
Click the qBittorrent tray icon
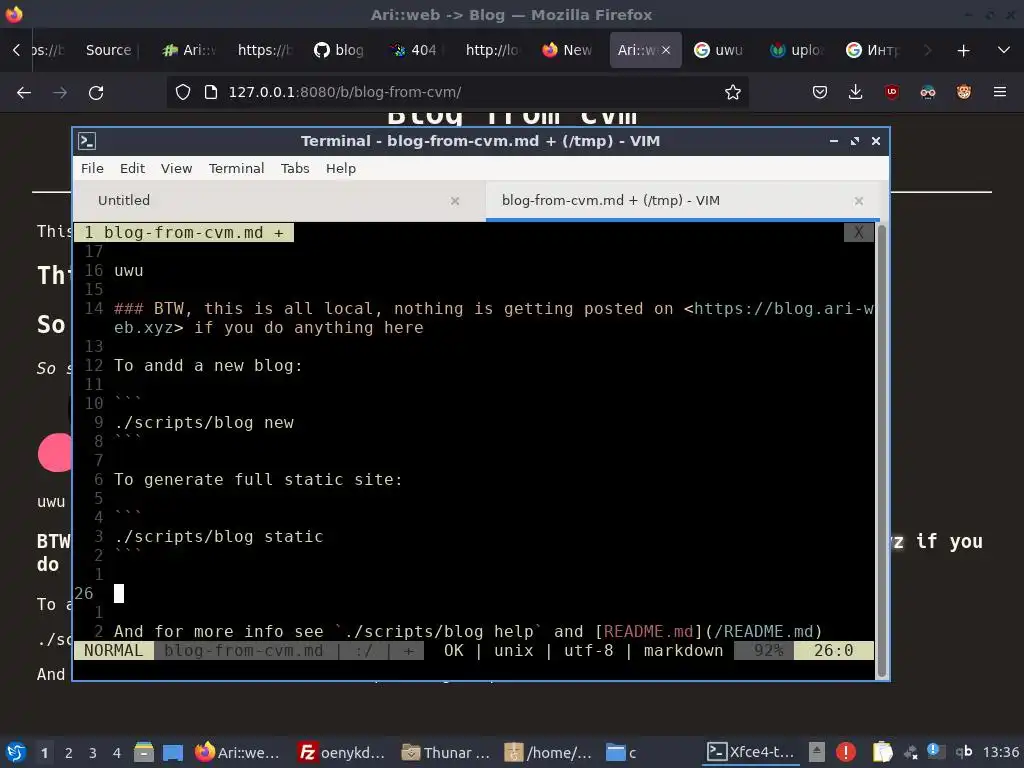(x=964, y=752)
